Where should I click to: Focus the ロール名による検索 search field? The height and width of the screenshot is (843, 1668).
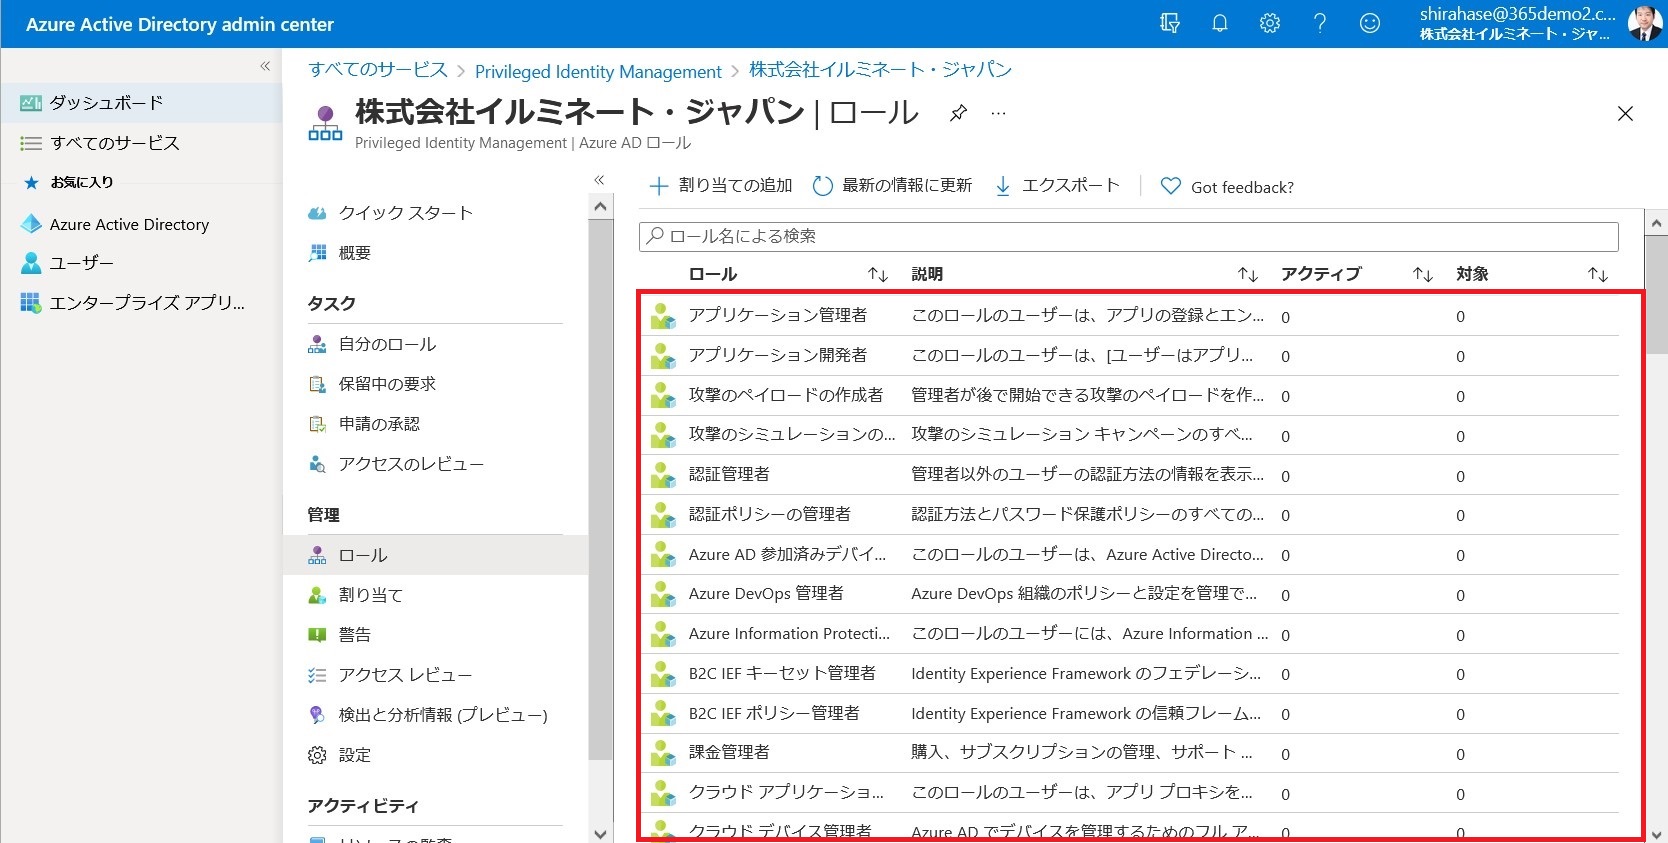1128,236
